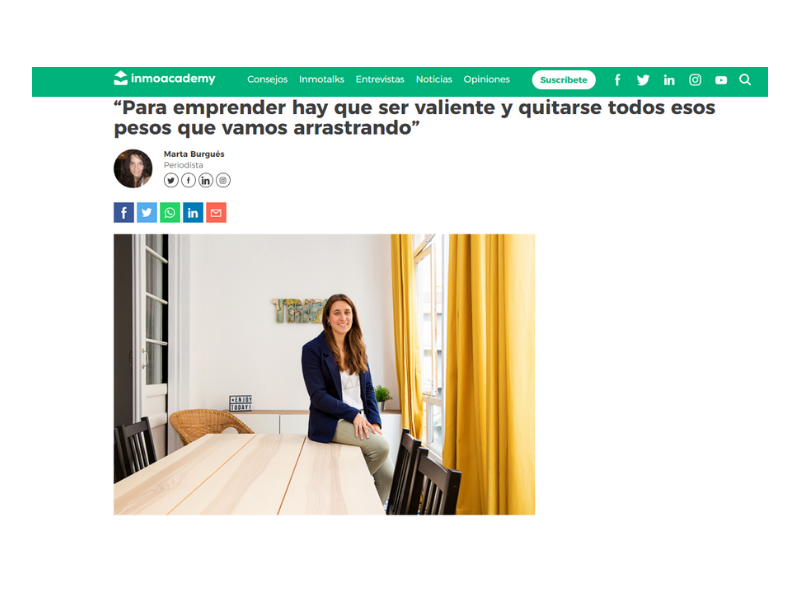Share article via LinkedIn share button
The image size is (800, 600).
193,212
